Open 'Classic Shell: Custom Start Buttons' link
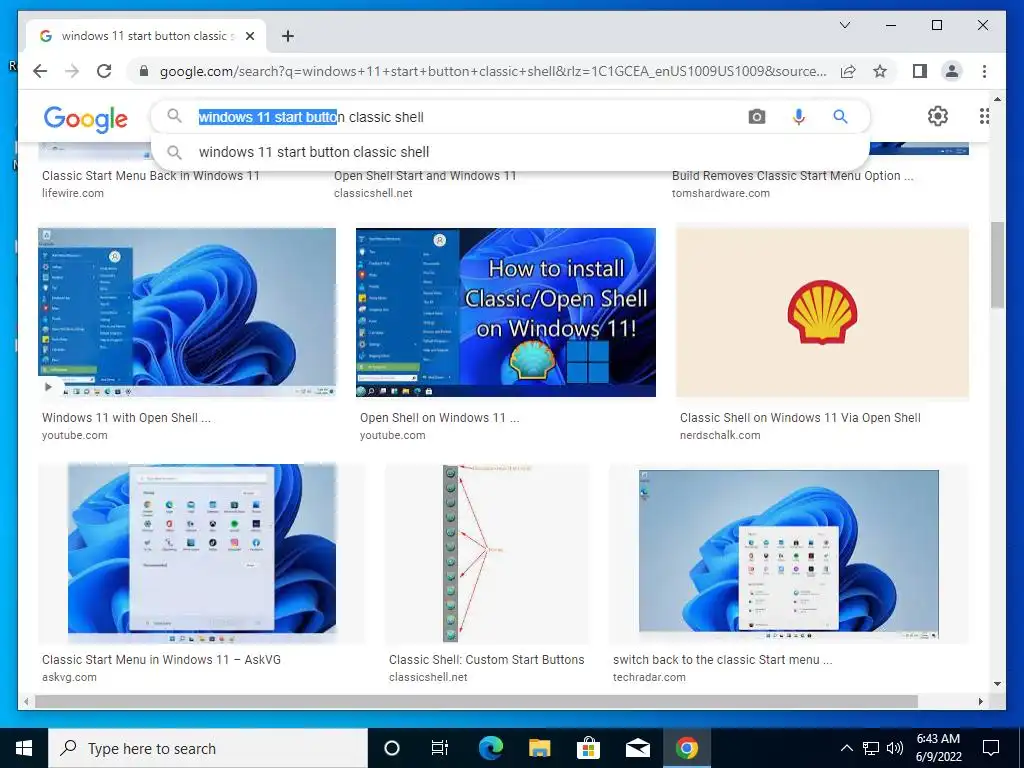The height and width of the screenshot is (768, 1024). (x=487, y=660)
